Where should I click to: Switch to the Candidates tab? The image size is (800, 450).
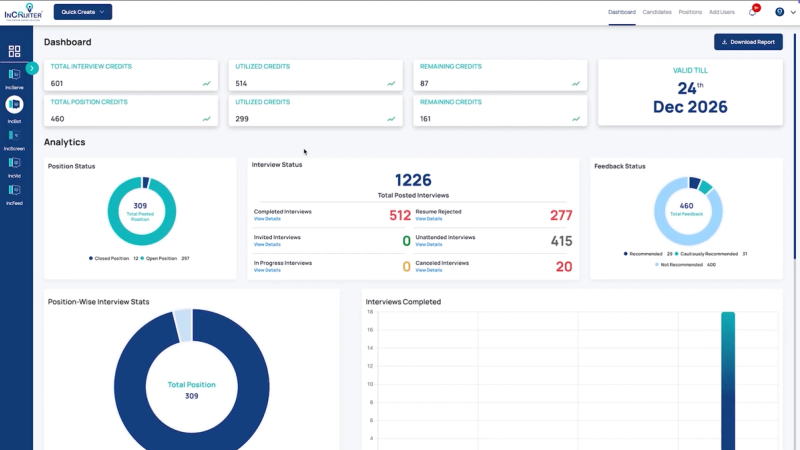pyautogui.click(x=657, y=12)
